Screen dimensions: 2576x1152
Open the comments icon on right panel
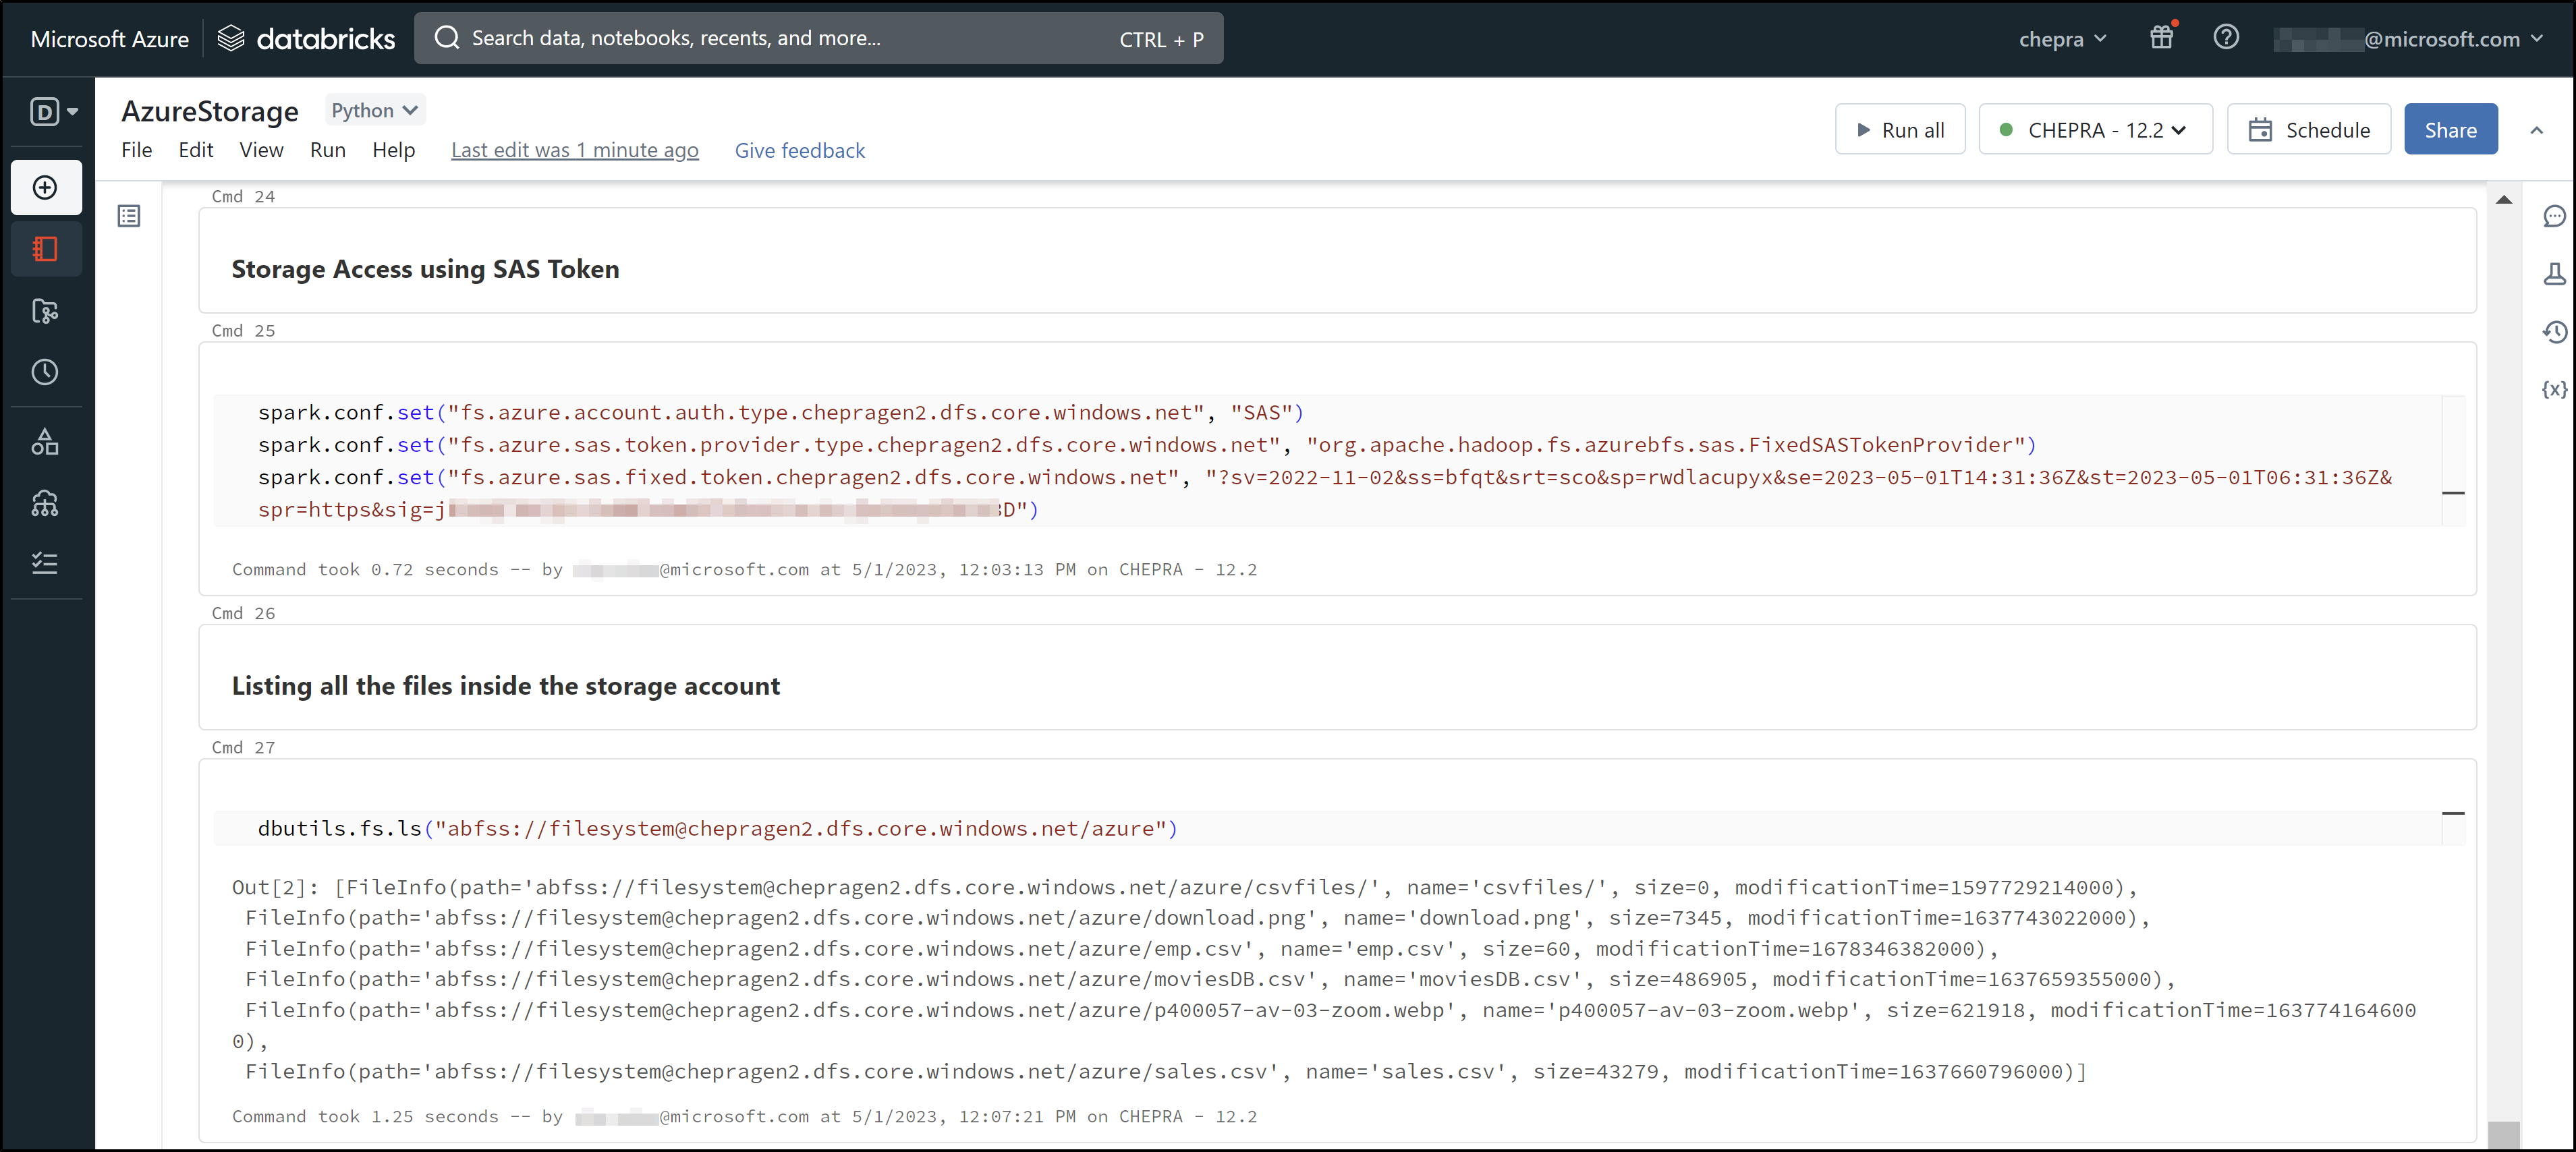(x=2553, y=216)
